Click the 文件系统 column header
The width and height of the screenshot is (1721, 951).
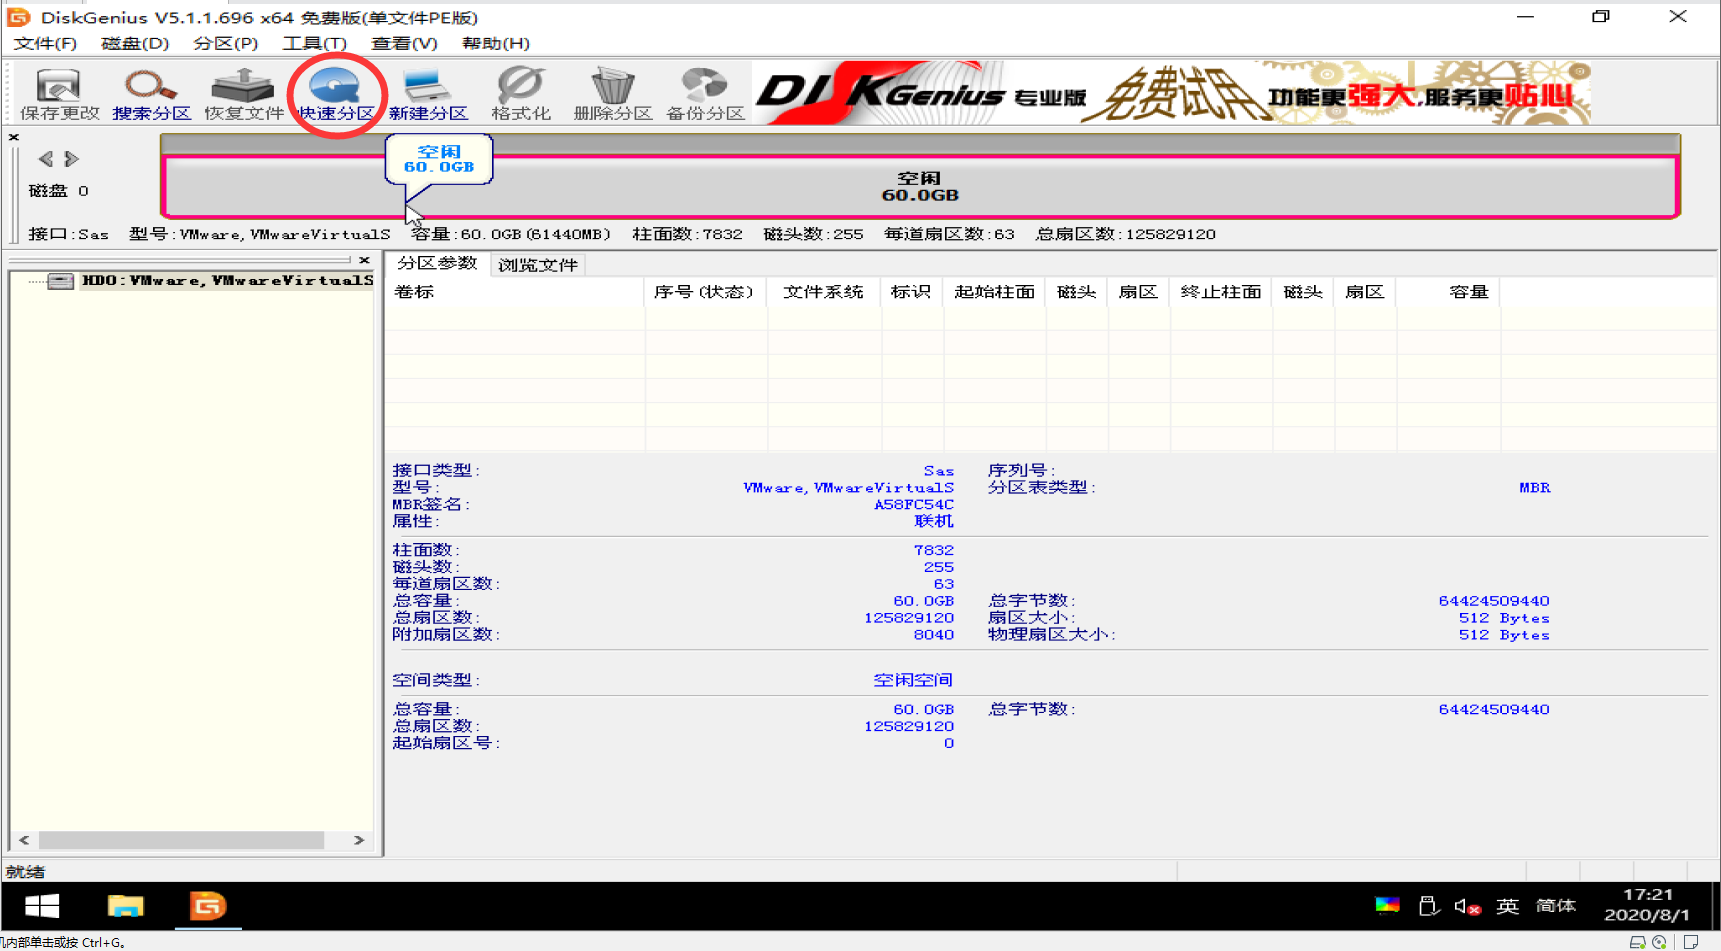coord(823,292)
